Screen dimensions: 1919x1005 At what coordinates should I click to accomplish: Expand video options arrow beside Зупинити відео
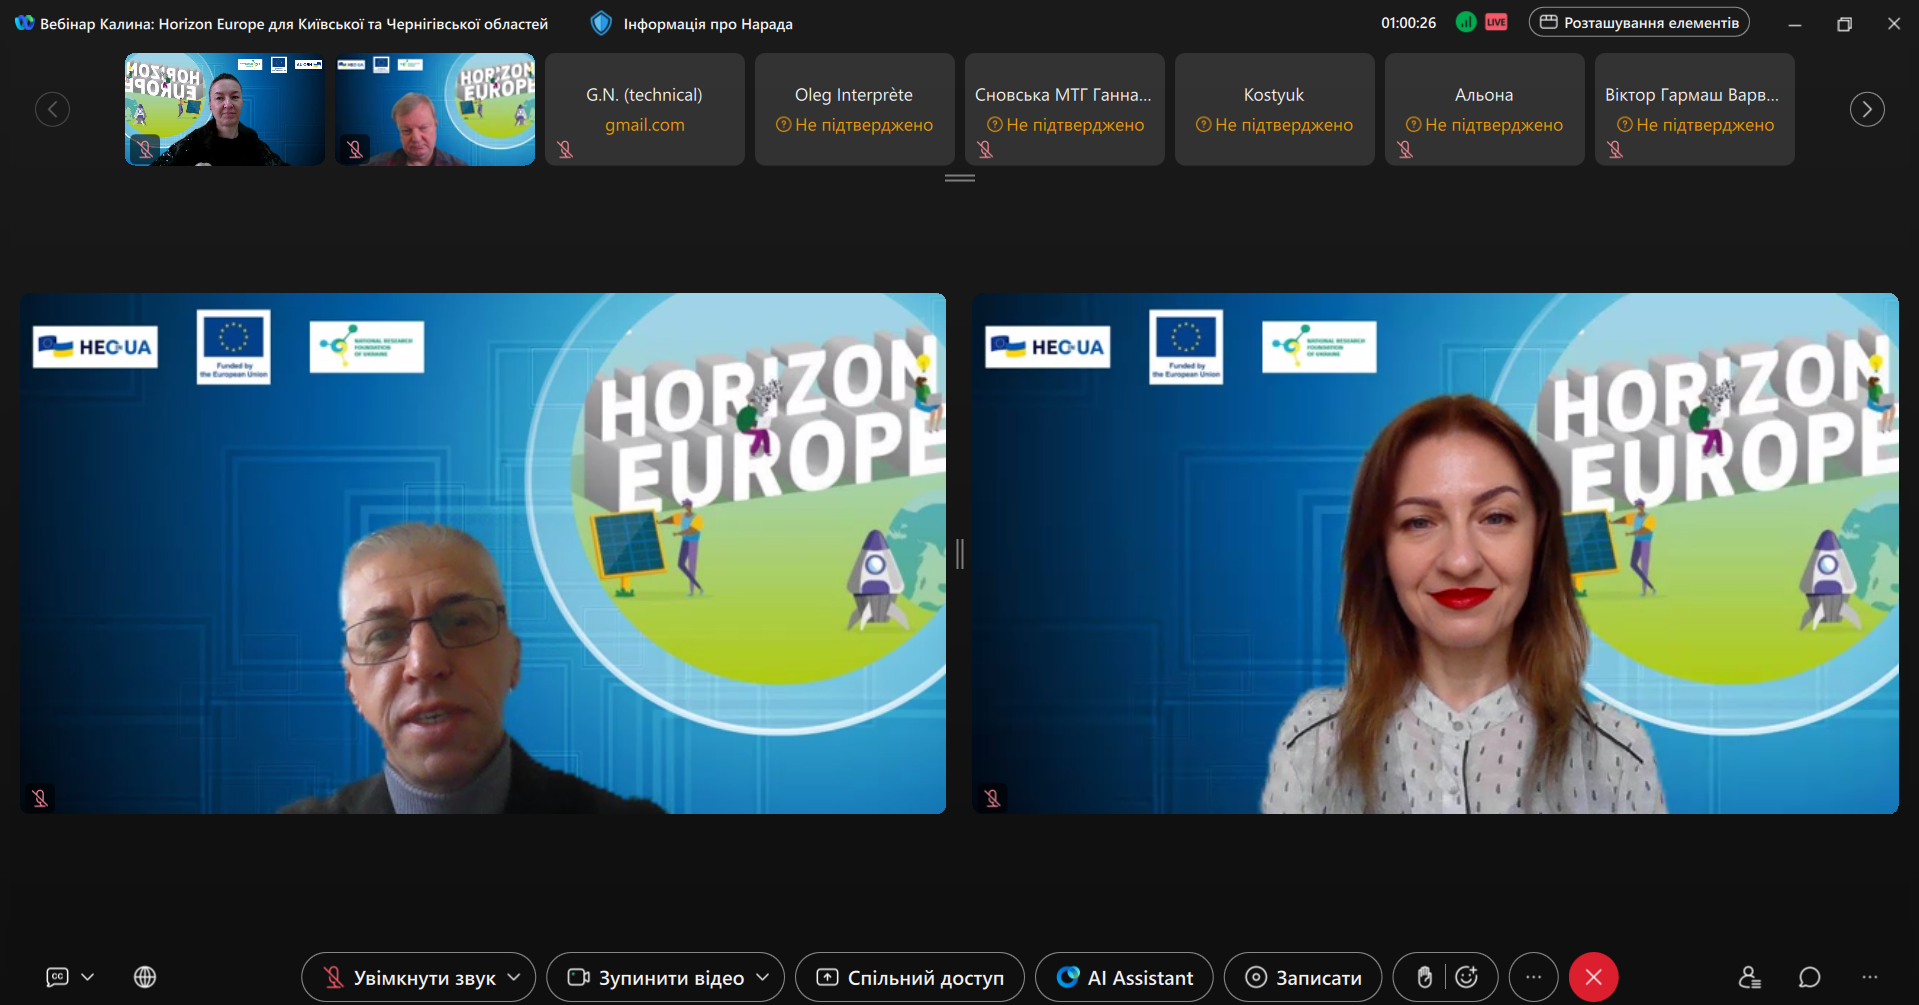(763, 977)
